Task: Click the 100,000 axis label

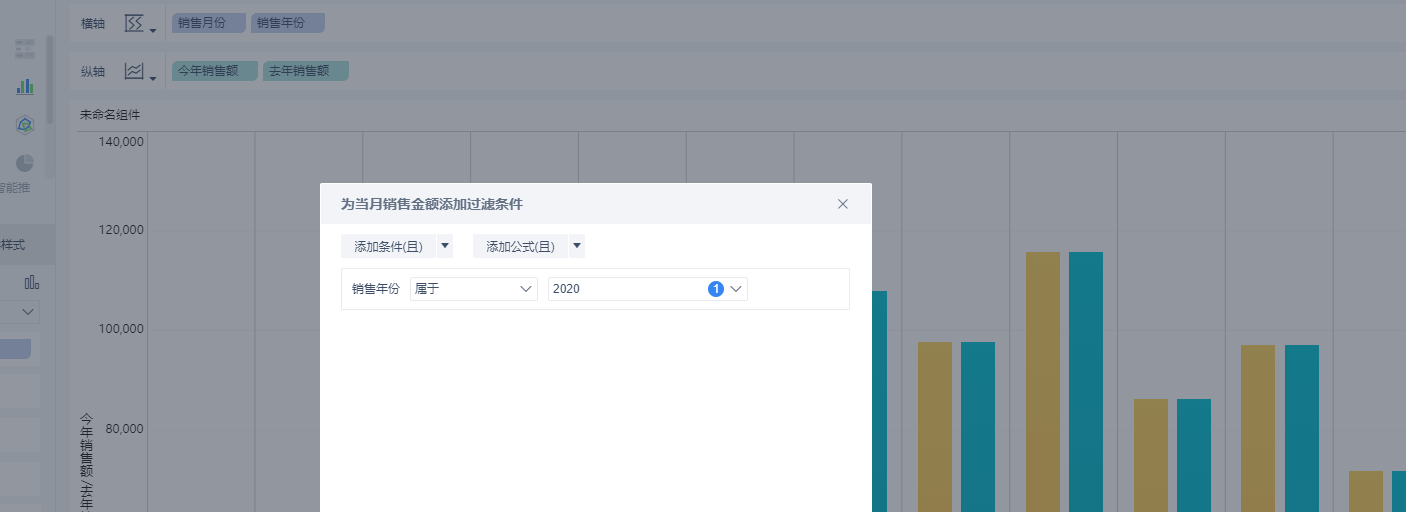Action: (x=122, y=330)
